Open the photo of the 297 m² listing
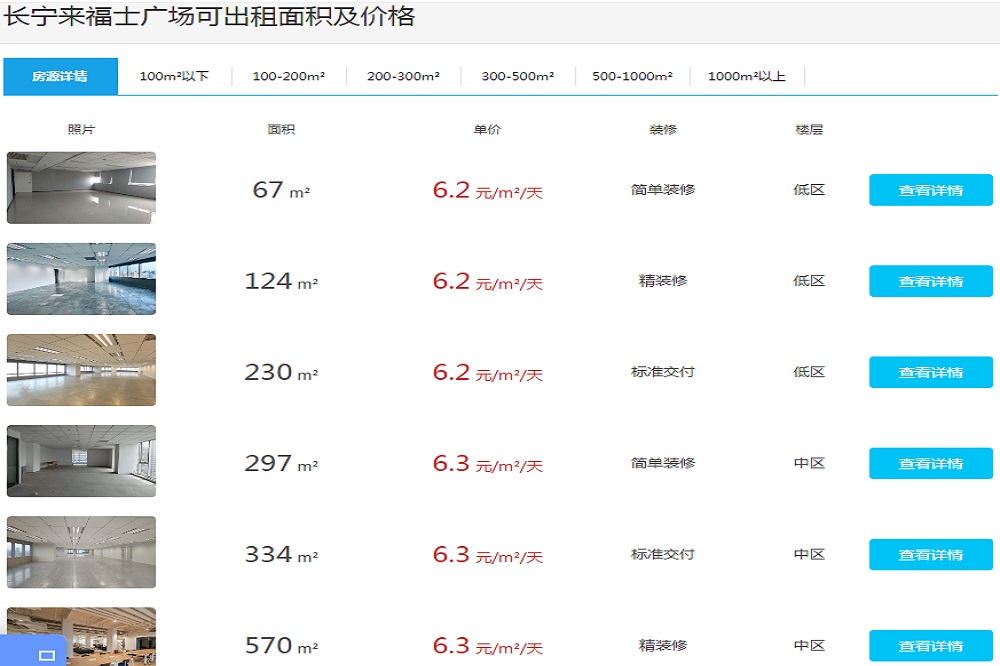 pos(81,461)
